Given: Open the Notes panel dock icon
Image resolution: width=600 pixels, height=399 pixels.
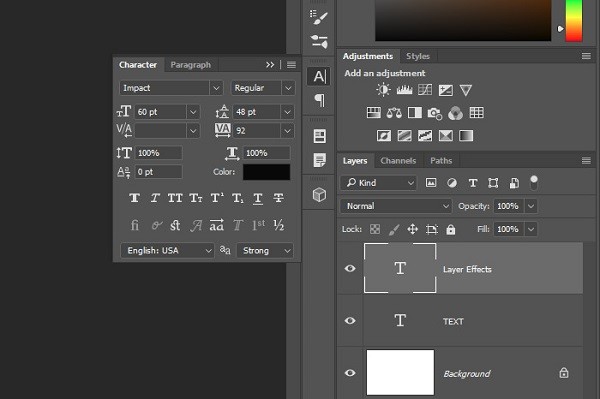Looking at the screenshot, I should pos(320,160).
